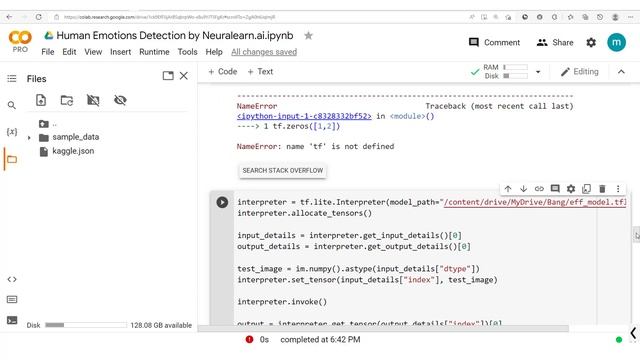Open the File menu
Viewport: 640px width, 360px height.
pos(48,52)
